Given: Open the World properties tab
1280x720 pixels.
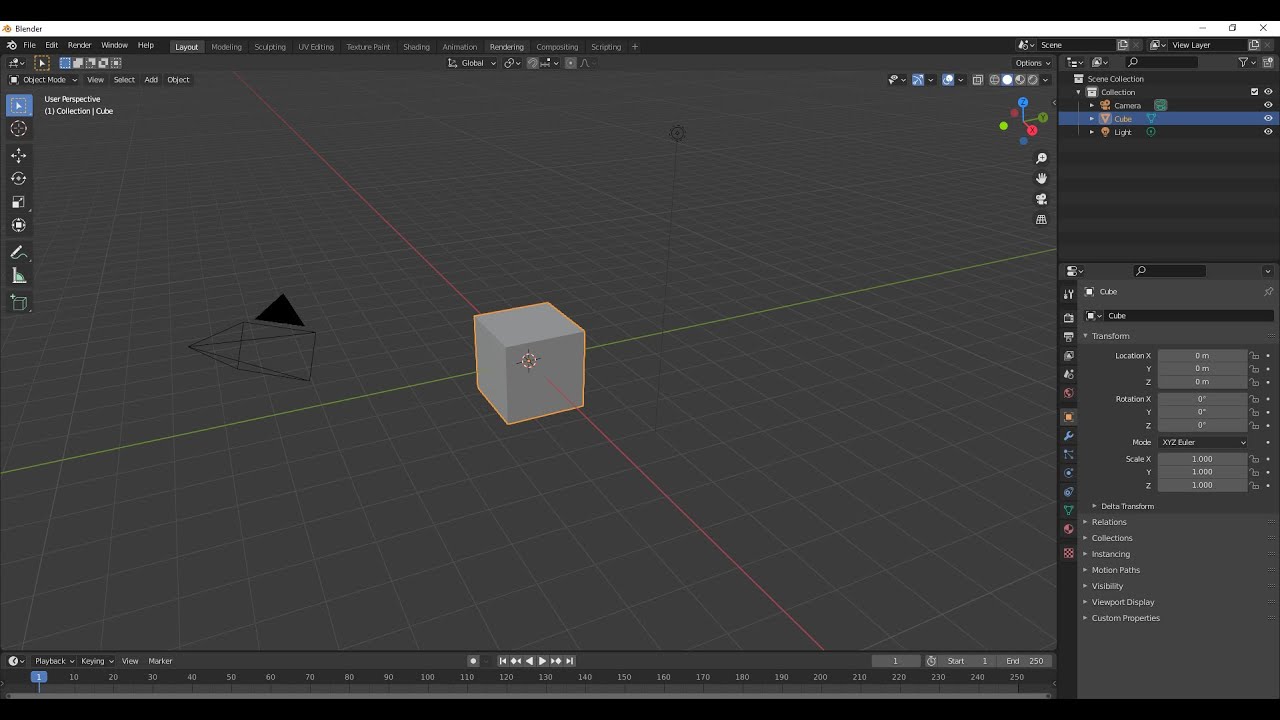Looking at the screenshot, I should pos(1068,394).
